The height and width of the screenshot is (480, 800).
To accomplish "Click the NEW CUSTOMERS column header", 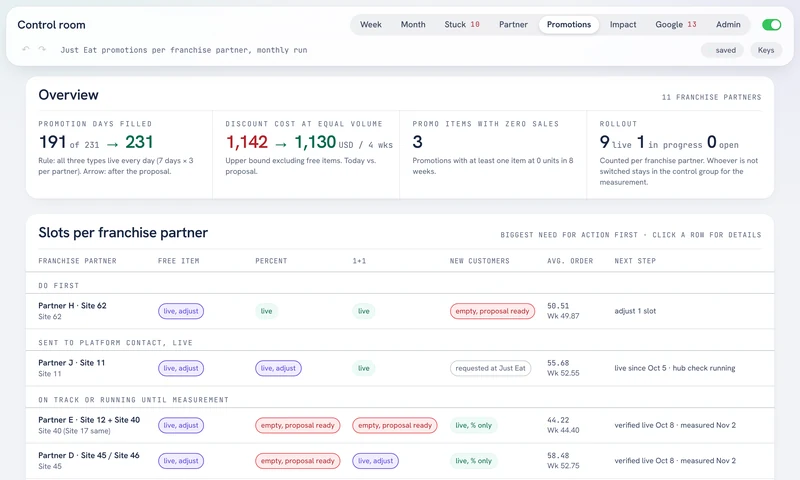I will [480, 261].
